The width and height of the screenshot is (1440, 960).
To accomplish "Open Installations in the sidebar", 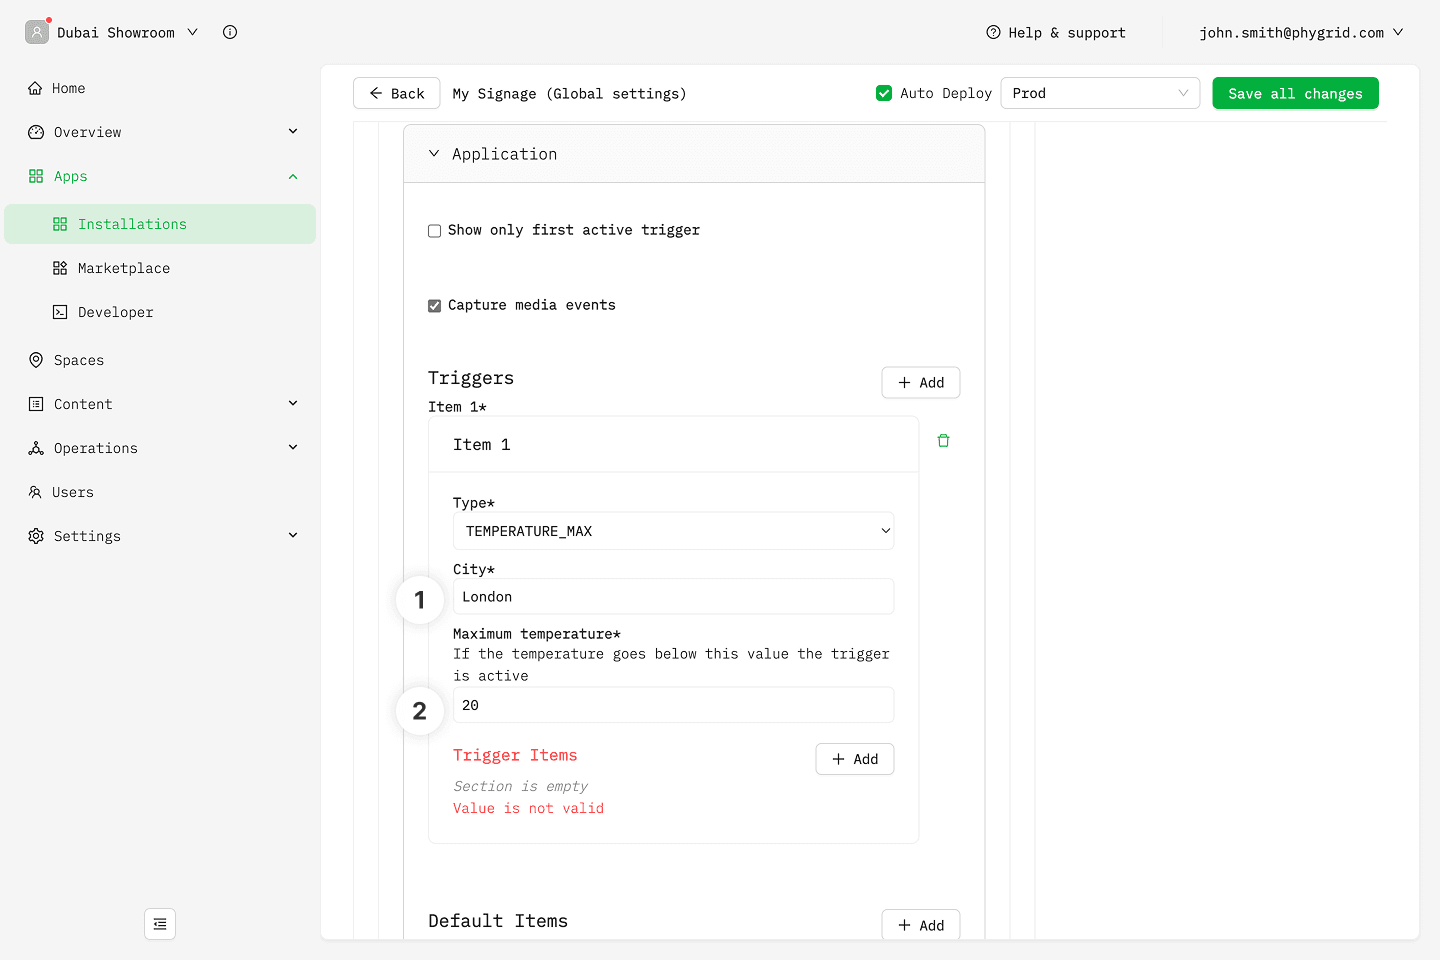I will (x=132, y=224).
